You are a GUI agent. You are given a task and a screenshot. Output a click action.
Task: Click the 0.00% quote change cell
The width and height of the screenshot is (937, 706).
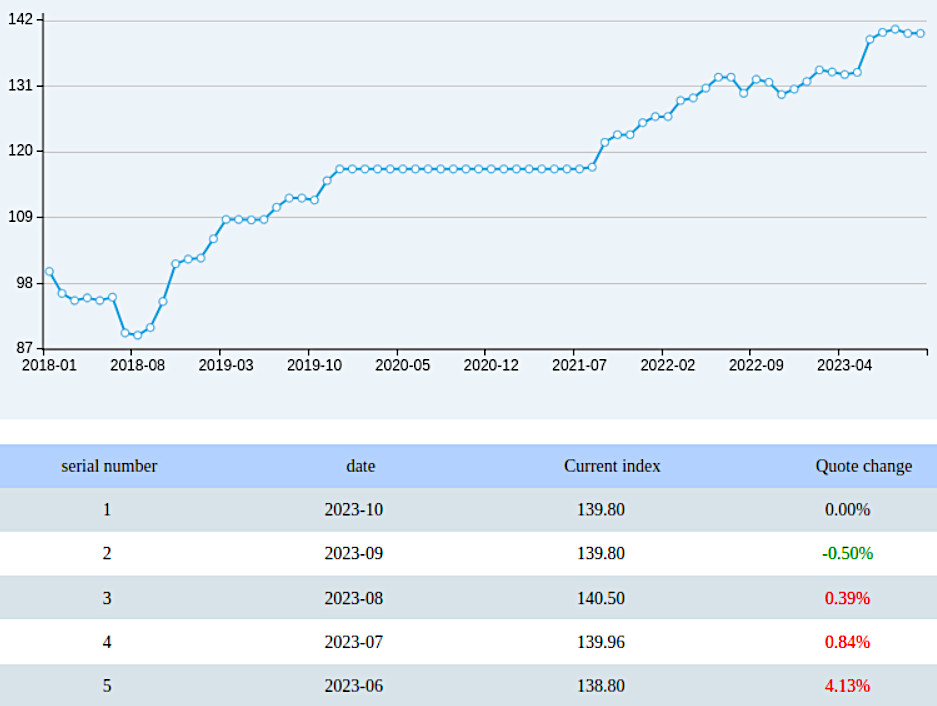[x=847, y=510]
